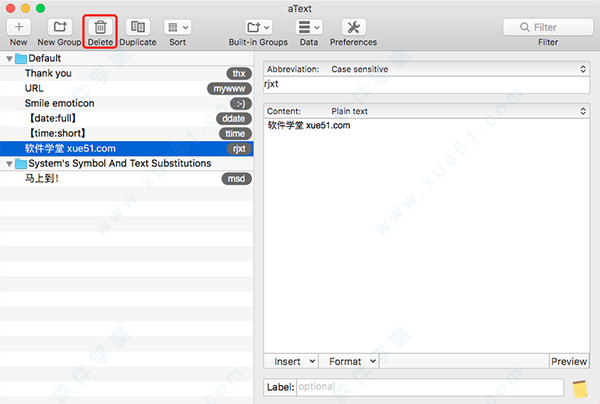
Task: Open the Built-in Groups menu
Action: 258,27
